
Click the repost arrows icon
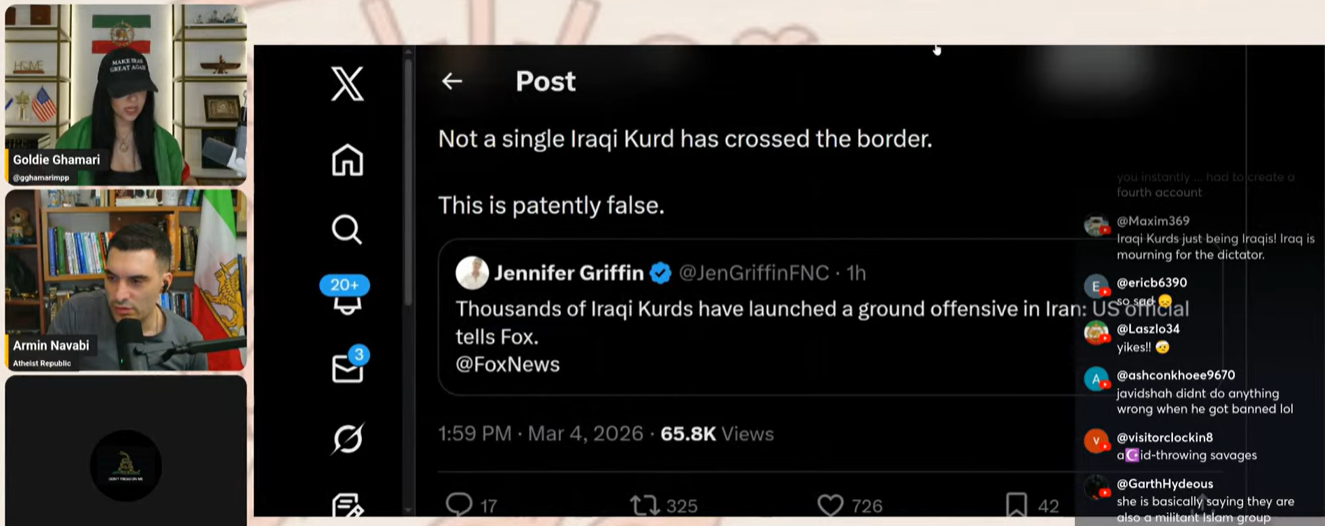(645, 505)
